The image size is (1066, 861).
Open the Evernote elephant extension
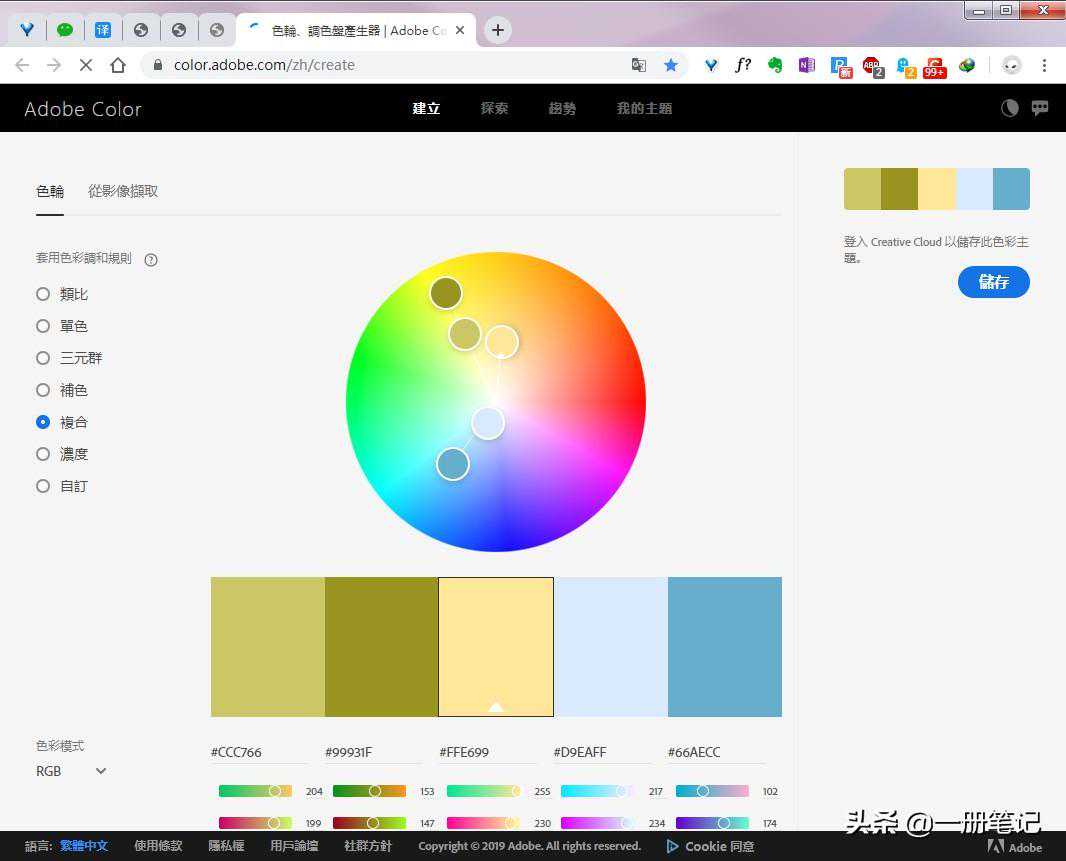pyautogui.click(x=775, y=65)
